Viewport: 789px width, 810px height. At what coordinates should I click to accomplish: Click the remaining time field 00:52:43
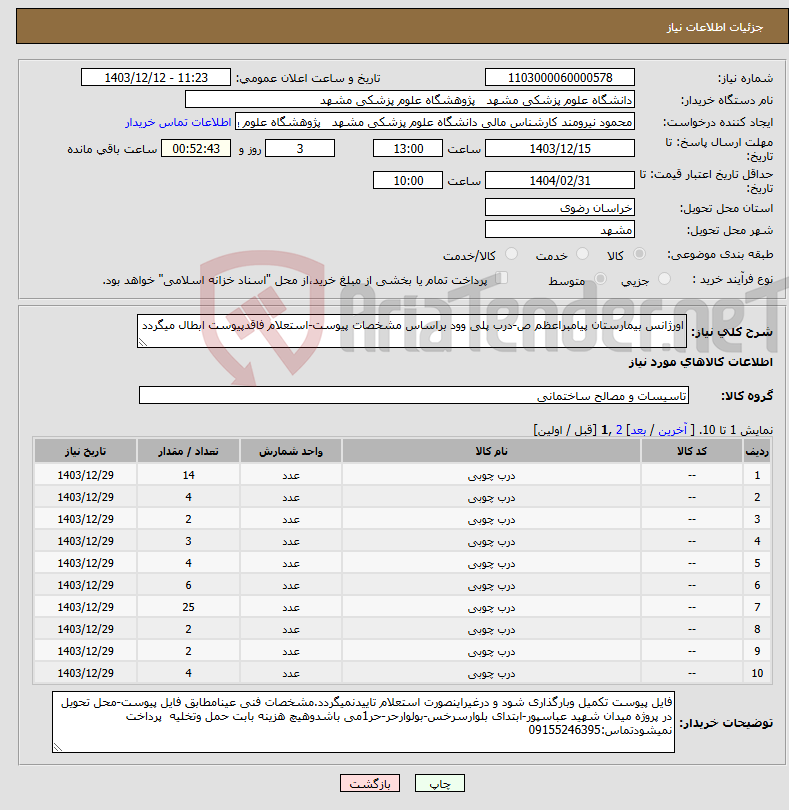(x=196, y=148)
